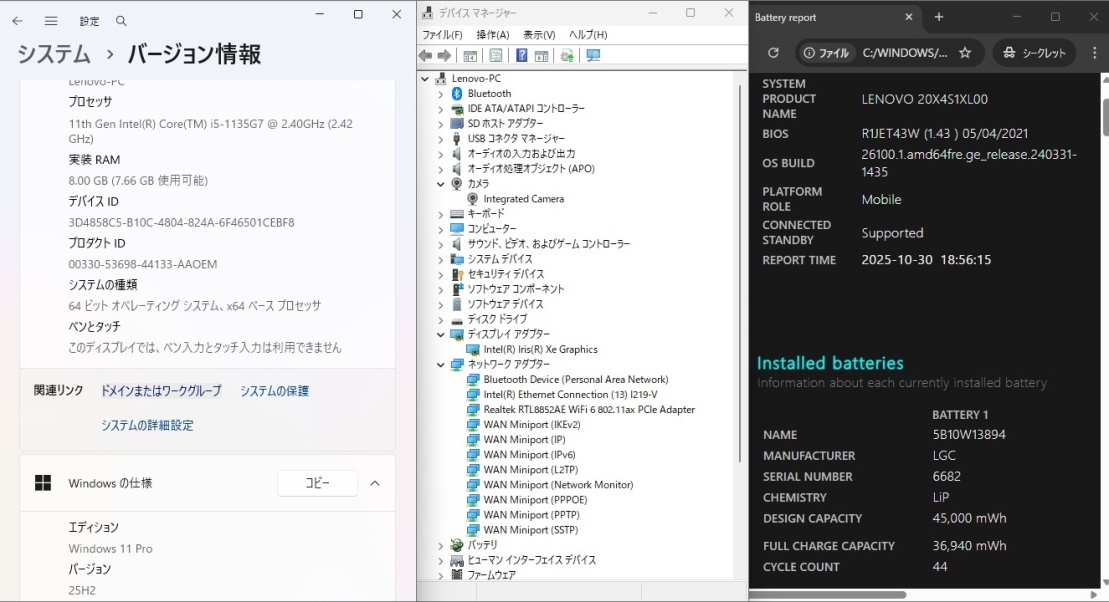Click the back arrow in Device Manager
The image size is (1109, 602).
pos(424,55)
